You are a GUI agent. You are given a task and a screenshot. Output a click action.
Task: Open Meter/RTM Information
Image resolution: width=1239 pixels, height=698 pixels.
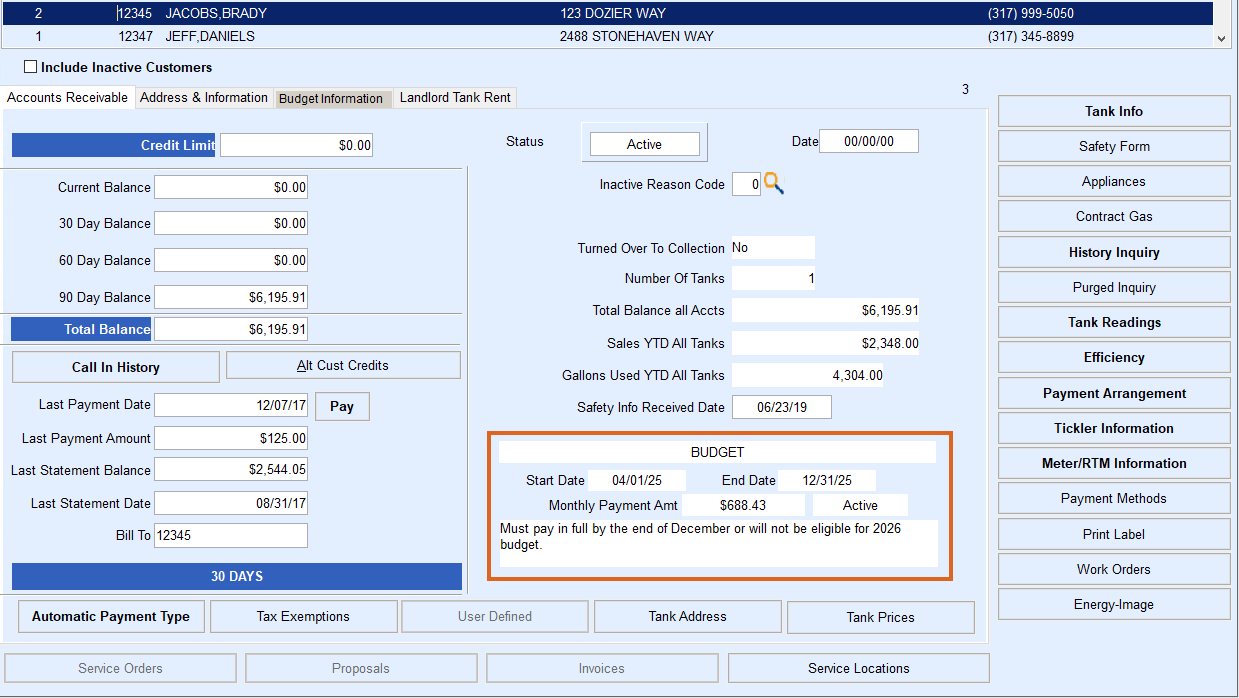point(1114,463)
